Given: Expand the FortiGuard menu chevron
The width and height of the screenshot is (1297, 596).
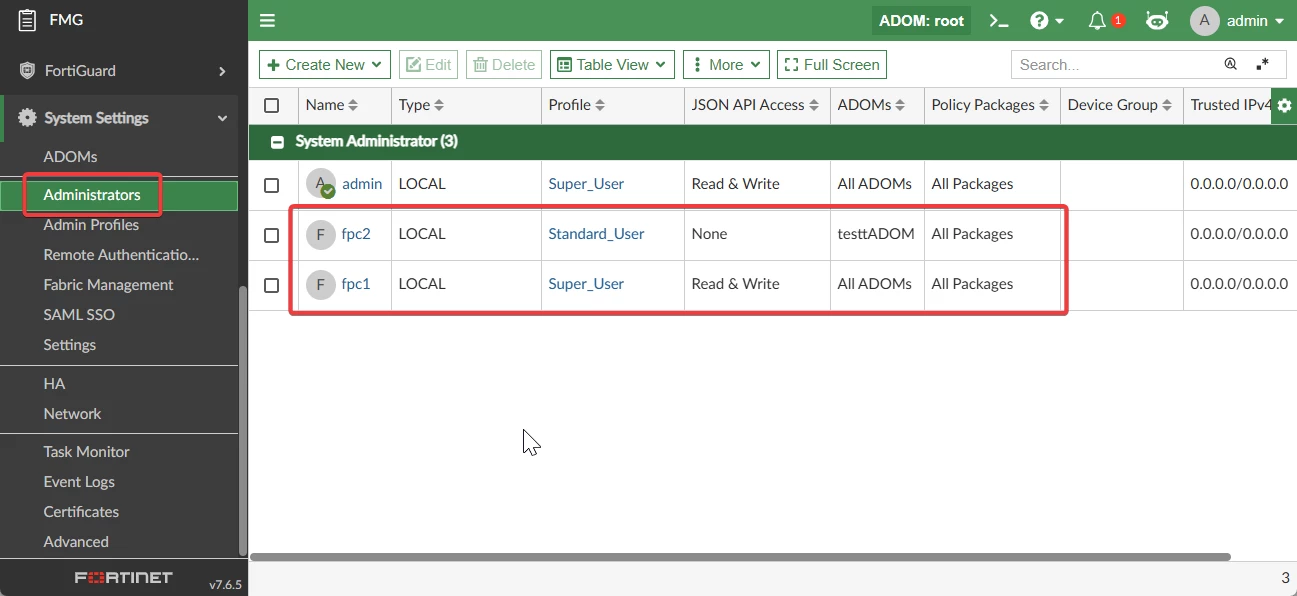Looking at the screenshot, I should (x=222, y=71).
